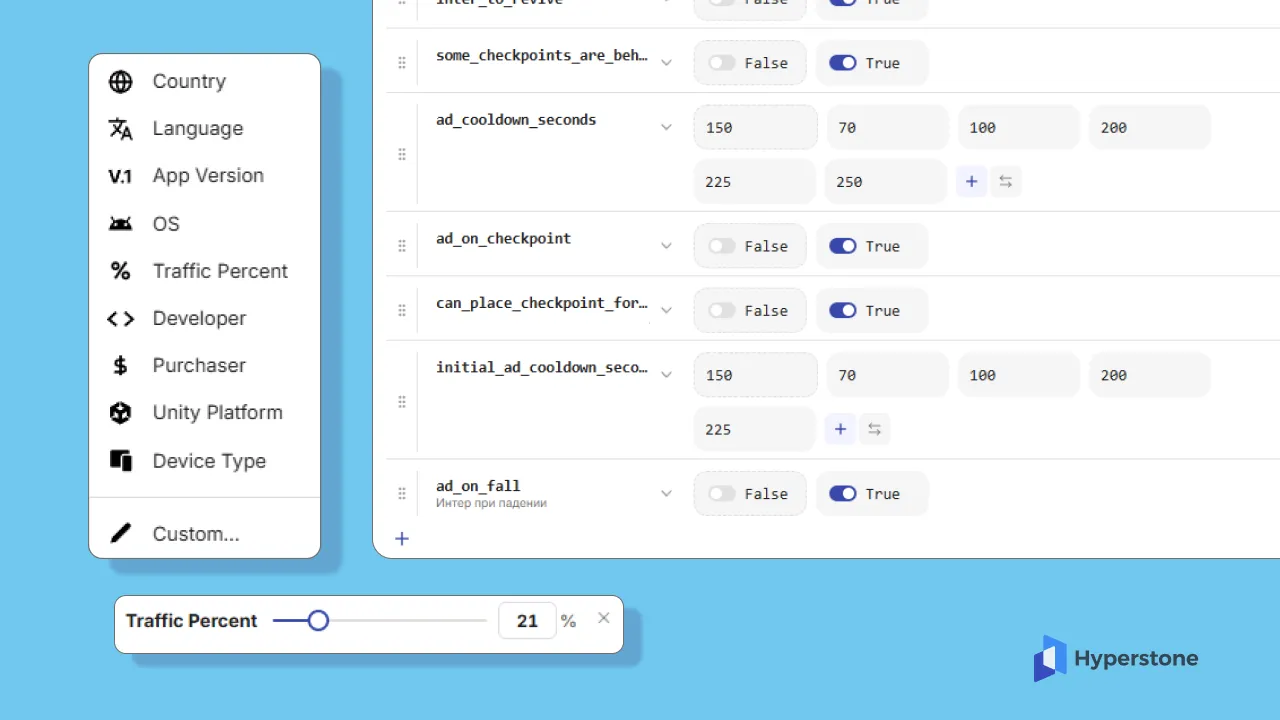This screenshot has height=720, width=1280.
Task: Click the translate icon beside Language
Action: tap(120, 129)
